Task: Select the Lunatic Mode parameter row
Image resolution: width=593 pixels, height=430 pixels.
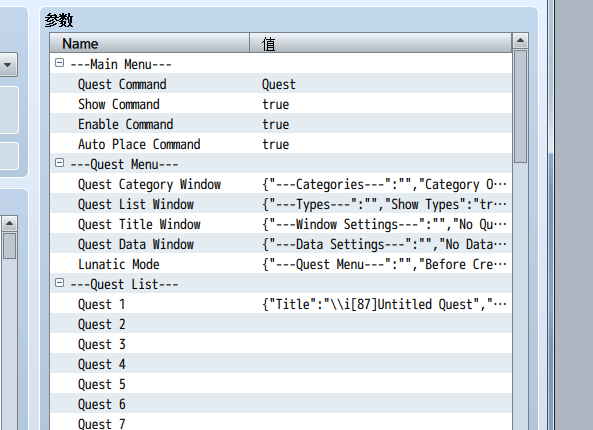Action: (x=281, y=264)
